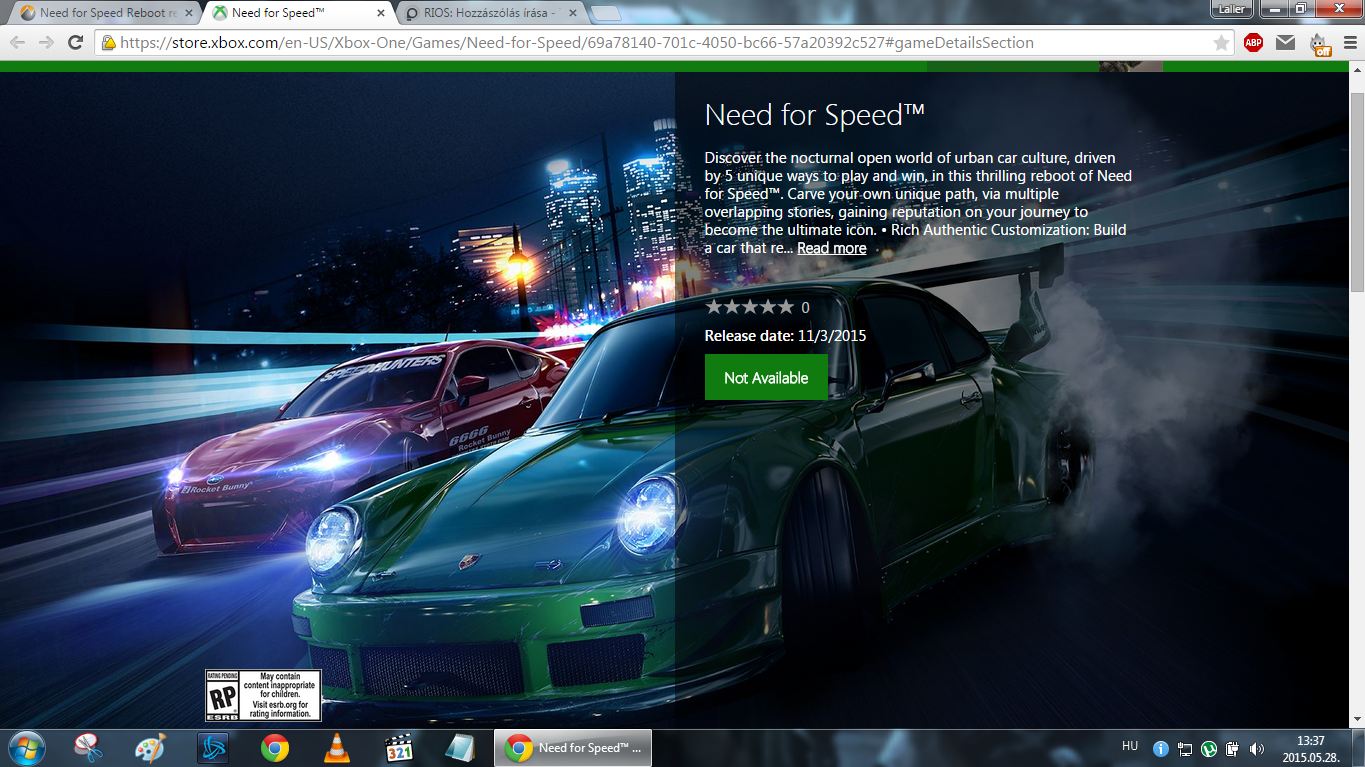Click the five-star rating row
This screenshot has height=767, width=1365.
[749, 307]
